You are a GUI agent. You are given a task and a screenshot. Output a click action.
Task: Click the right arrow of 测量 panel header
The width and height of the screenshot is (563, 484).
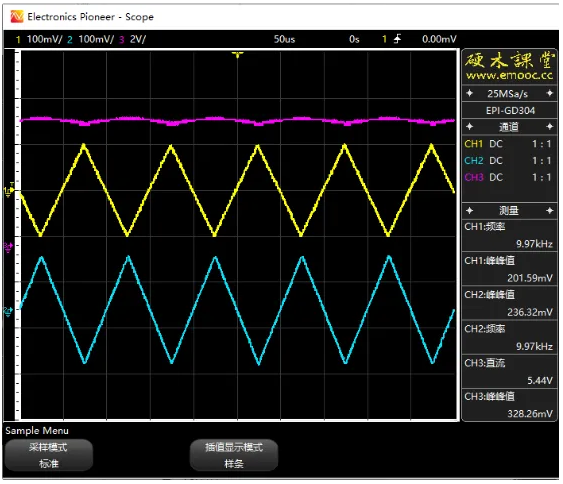point(549,210)
